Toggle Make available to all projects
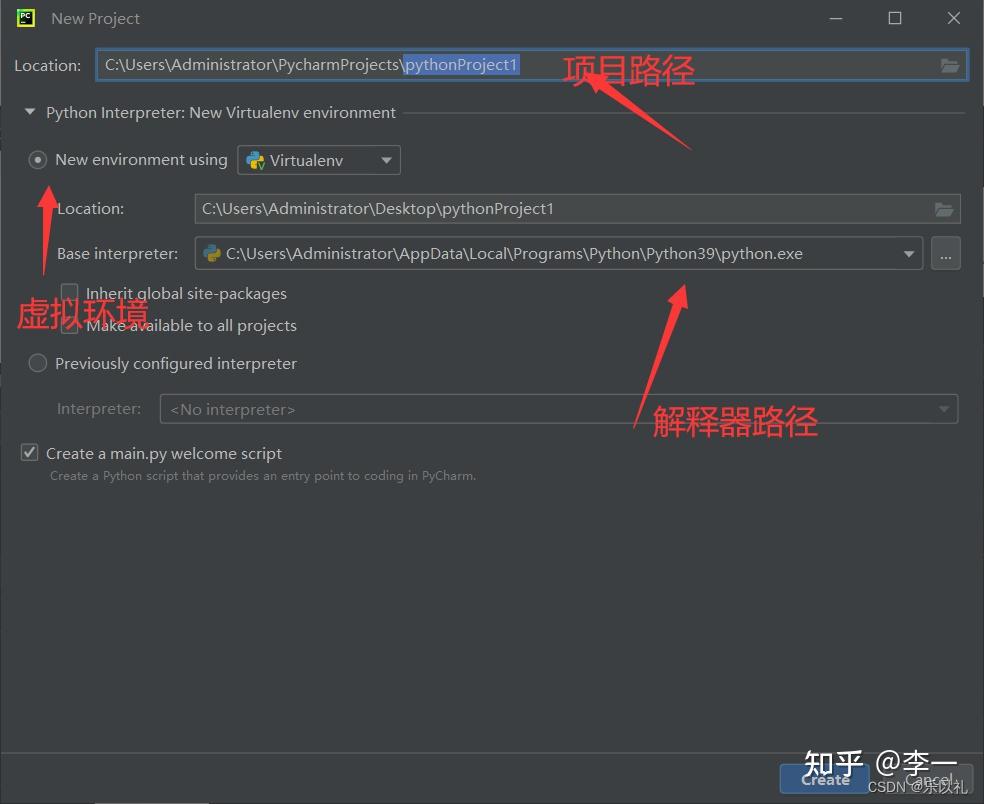 [x=69, y=325]
